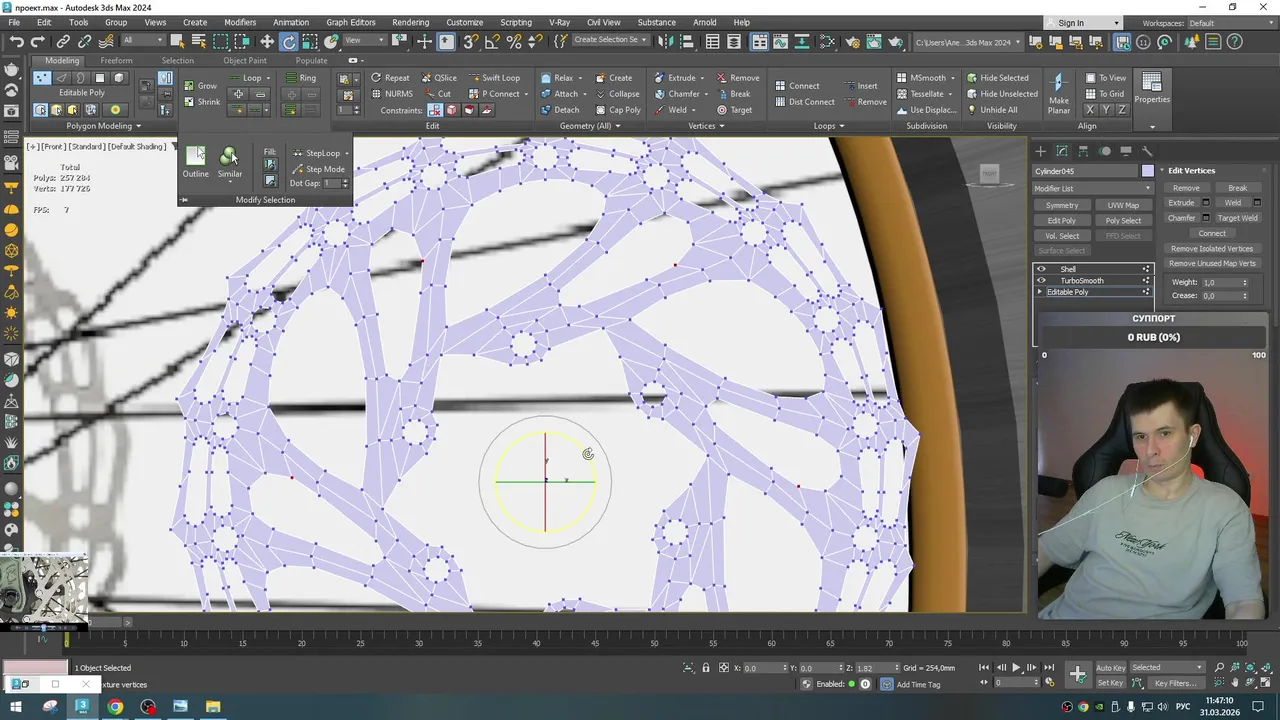The height and width of the screenshot is (720, 1280).
Task: Expand the Editable Poly stack entry
Action: coord(1040,292)
